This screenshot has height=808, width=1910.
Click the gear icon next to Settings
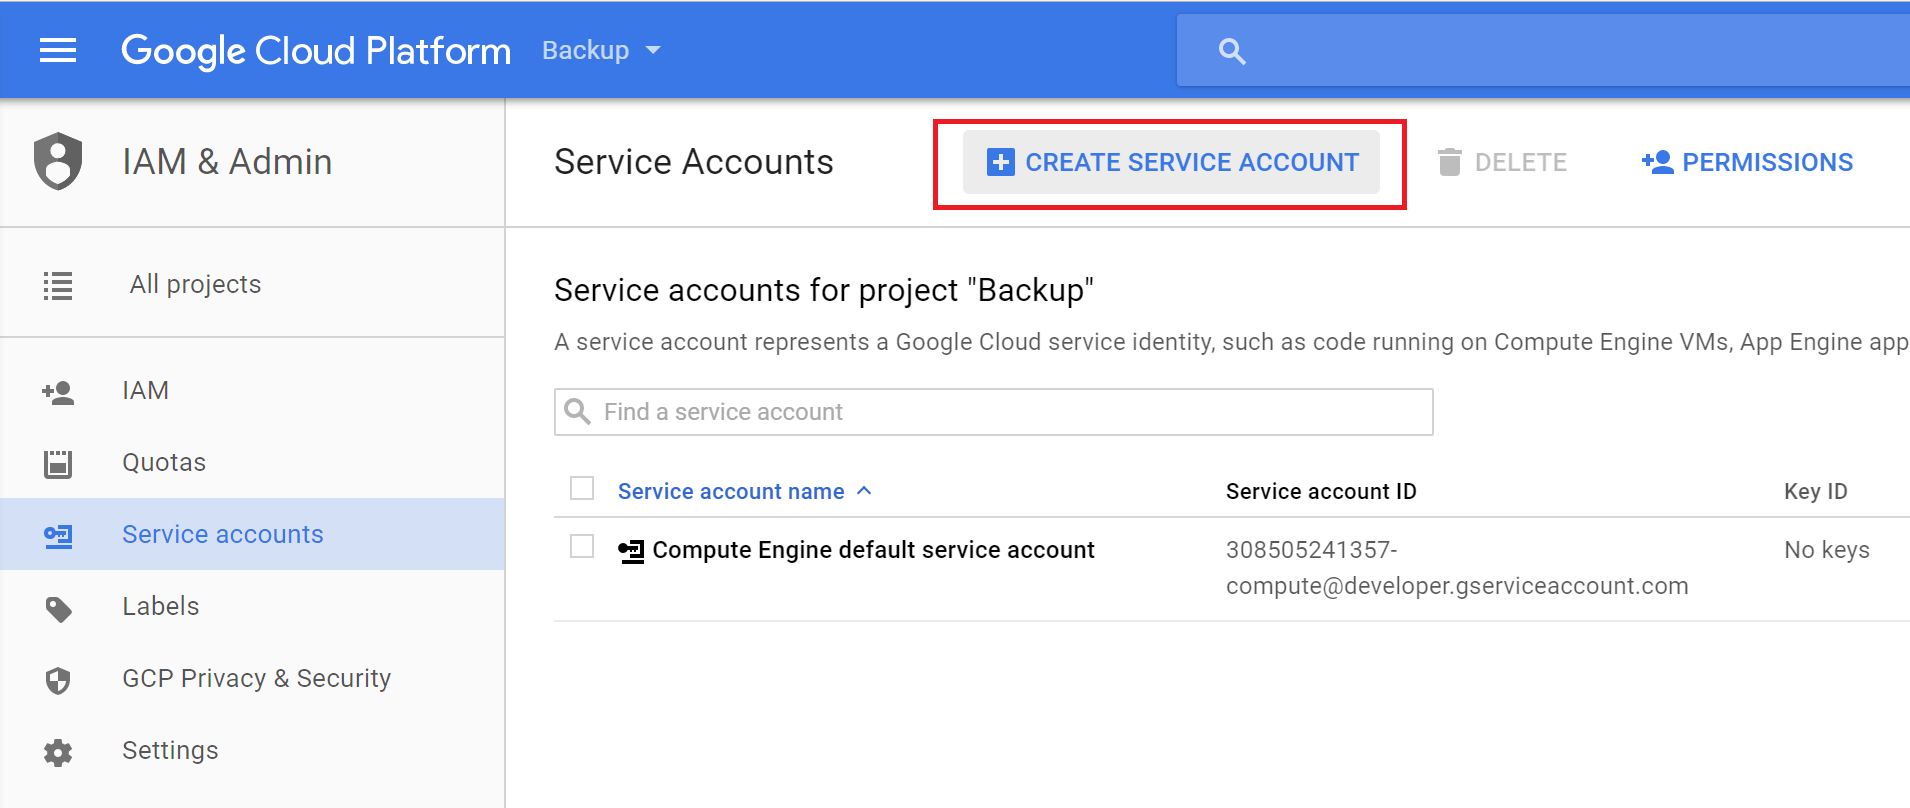tap(58, 752)
